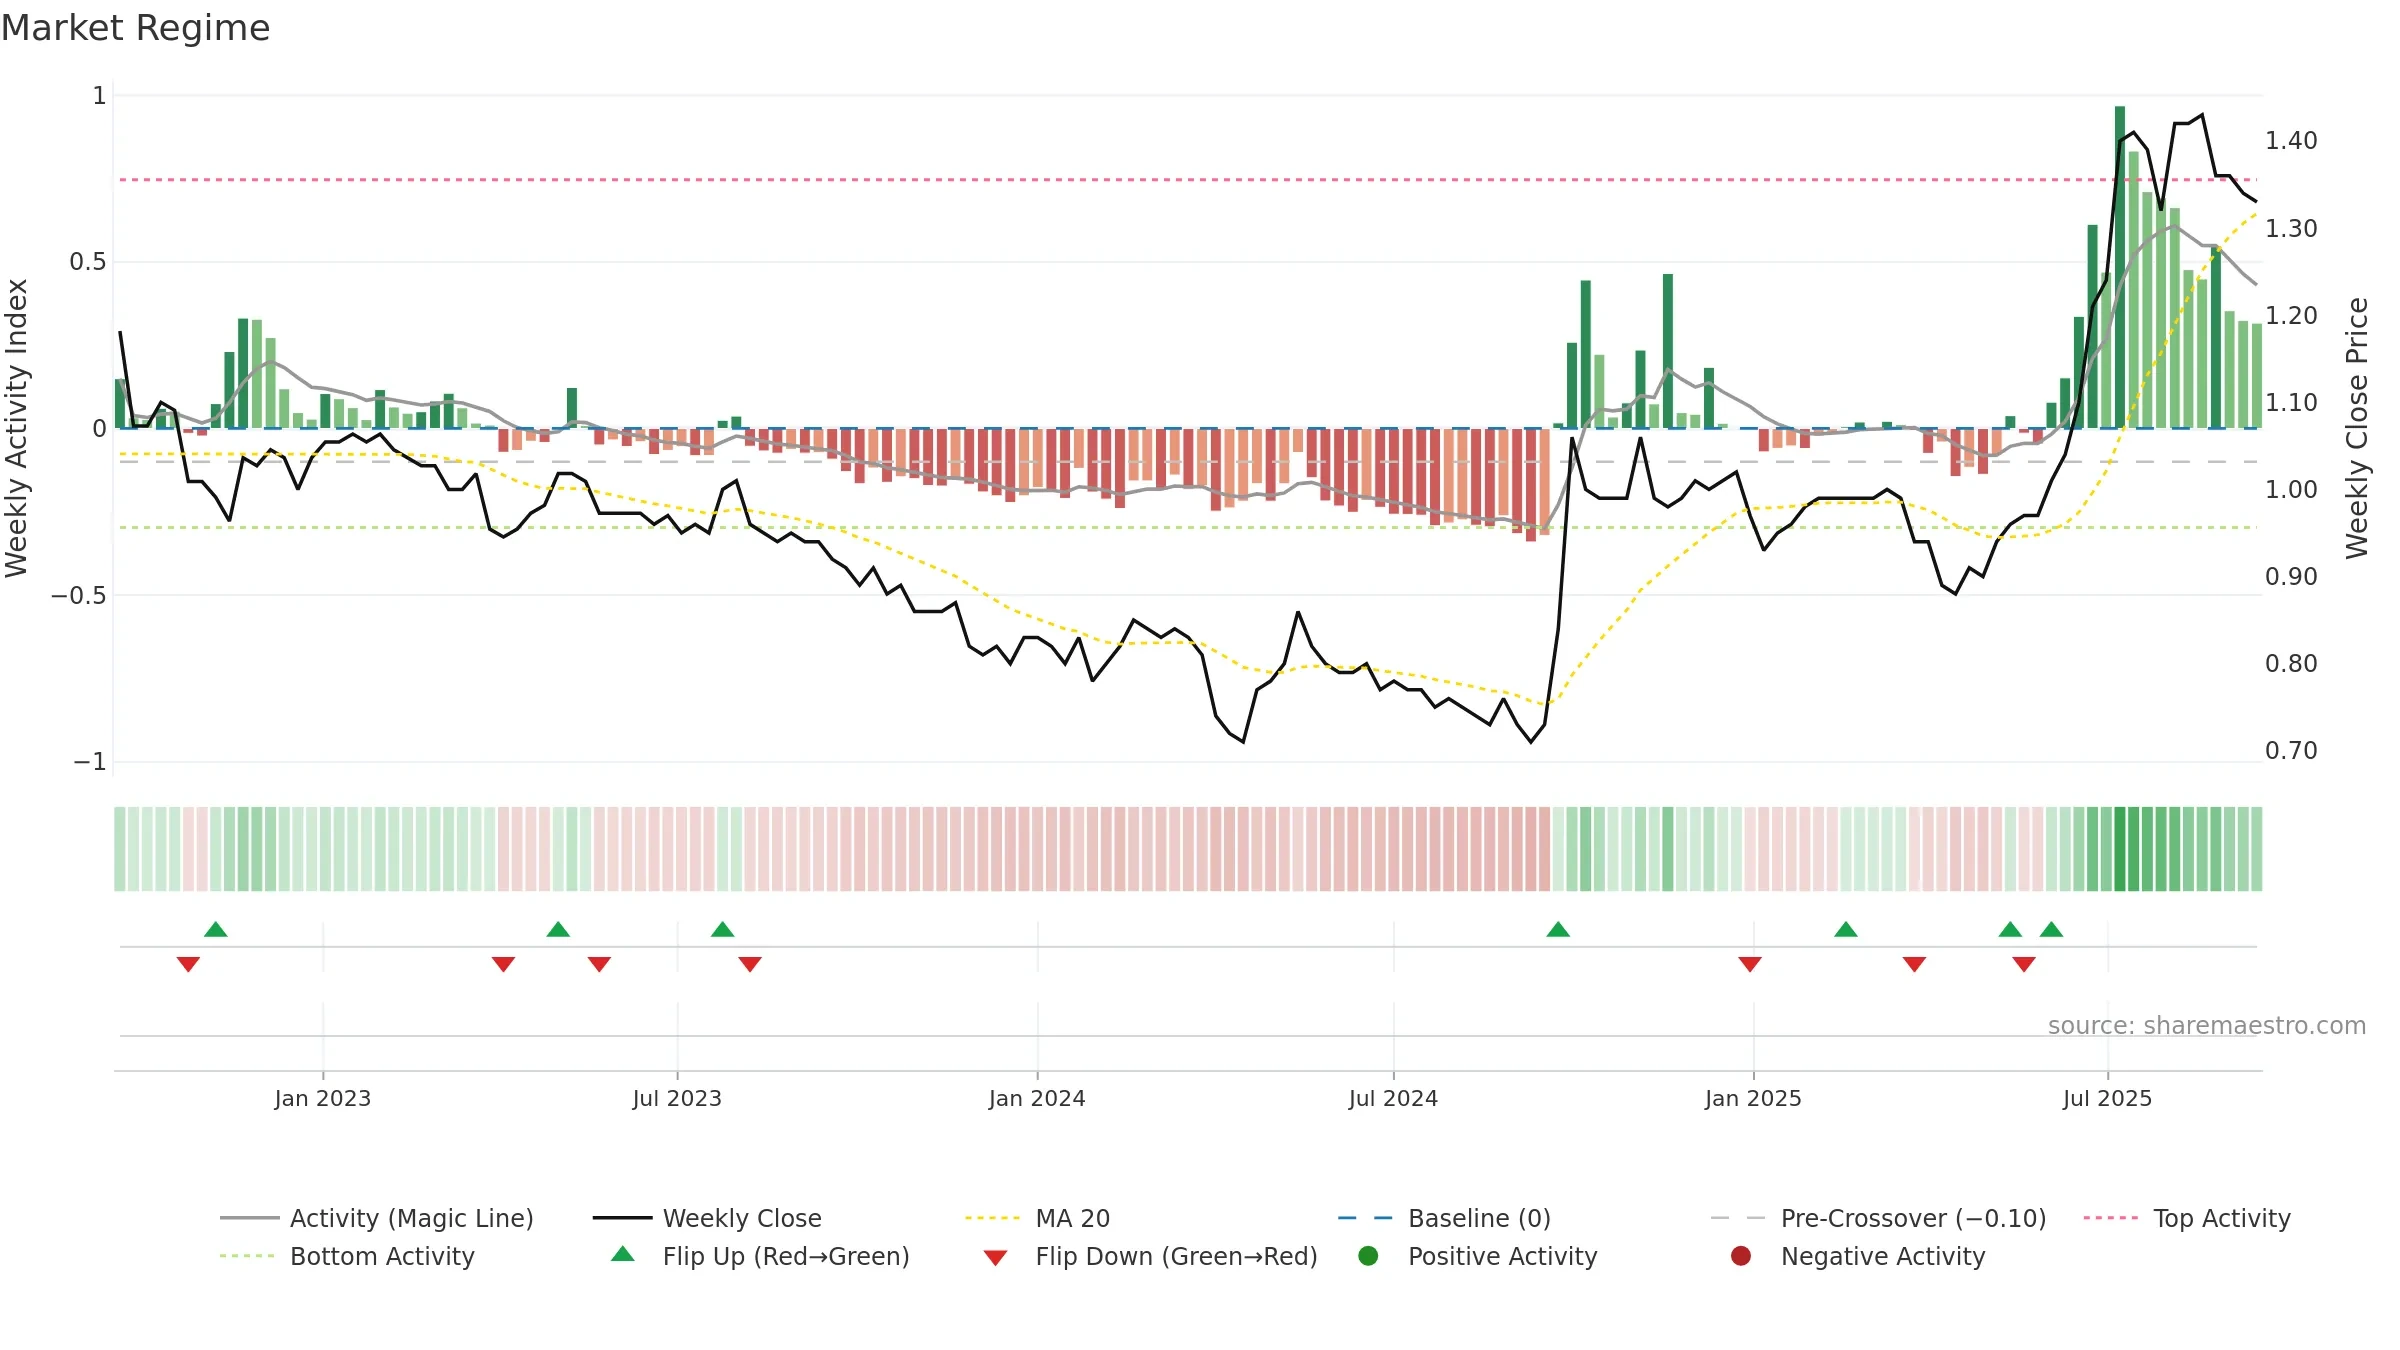Click the green flip-up marker just after Jul 2023
The height and width of the screenshot is (1350, 2400).
click(723, 929)
